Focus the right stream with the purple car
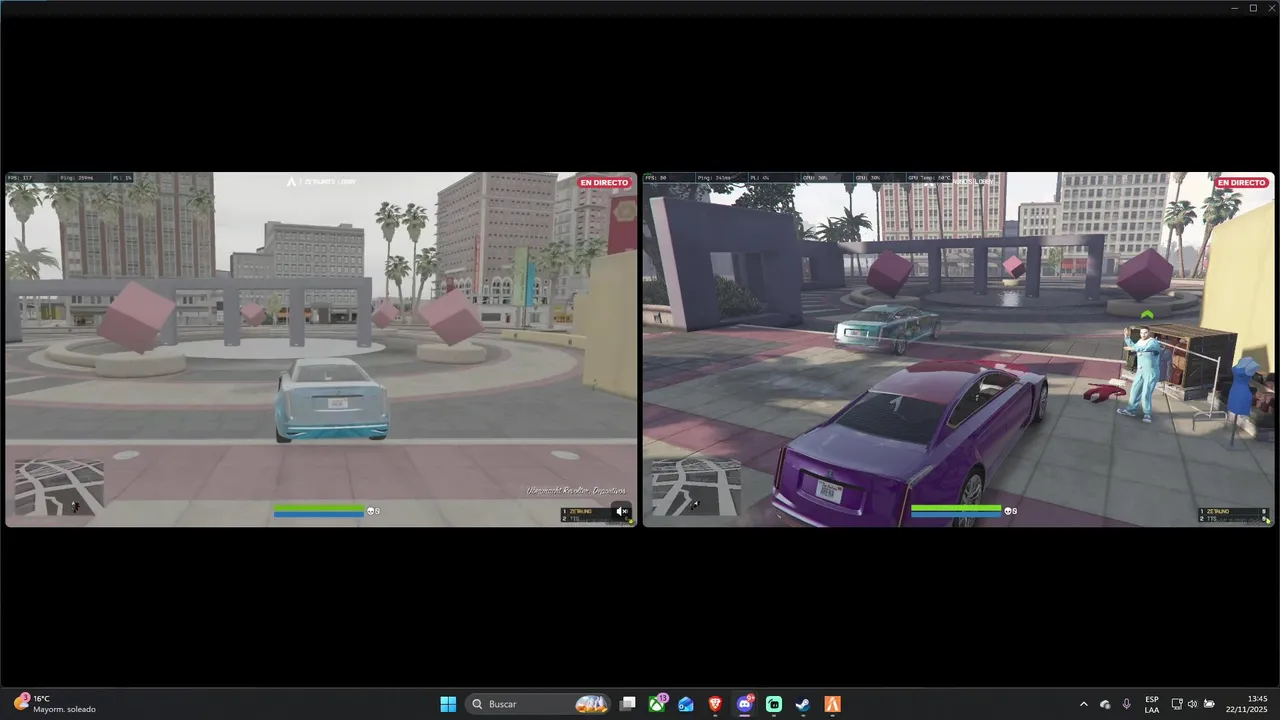Viewport: 1280px width, 720px height. [x=958, y=349]
